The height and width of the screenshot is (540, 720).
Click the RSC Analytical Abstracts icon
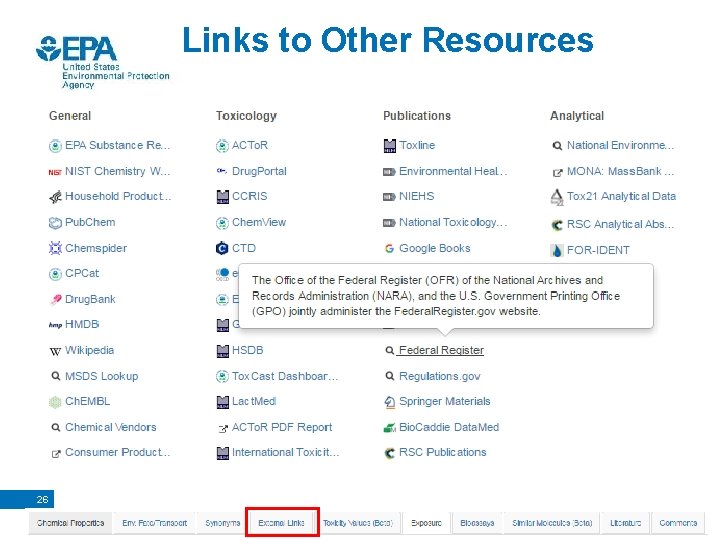click(x=557, y=225)
